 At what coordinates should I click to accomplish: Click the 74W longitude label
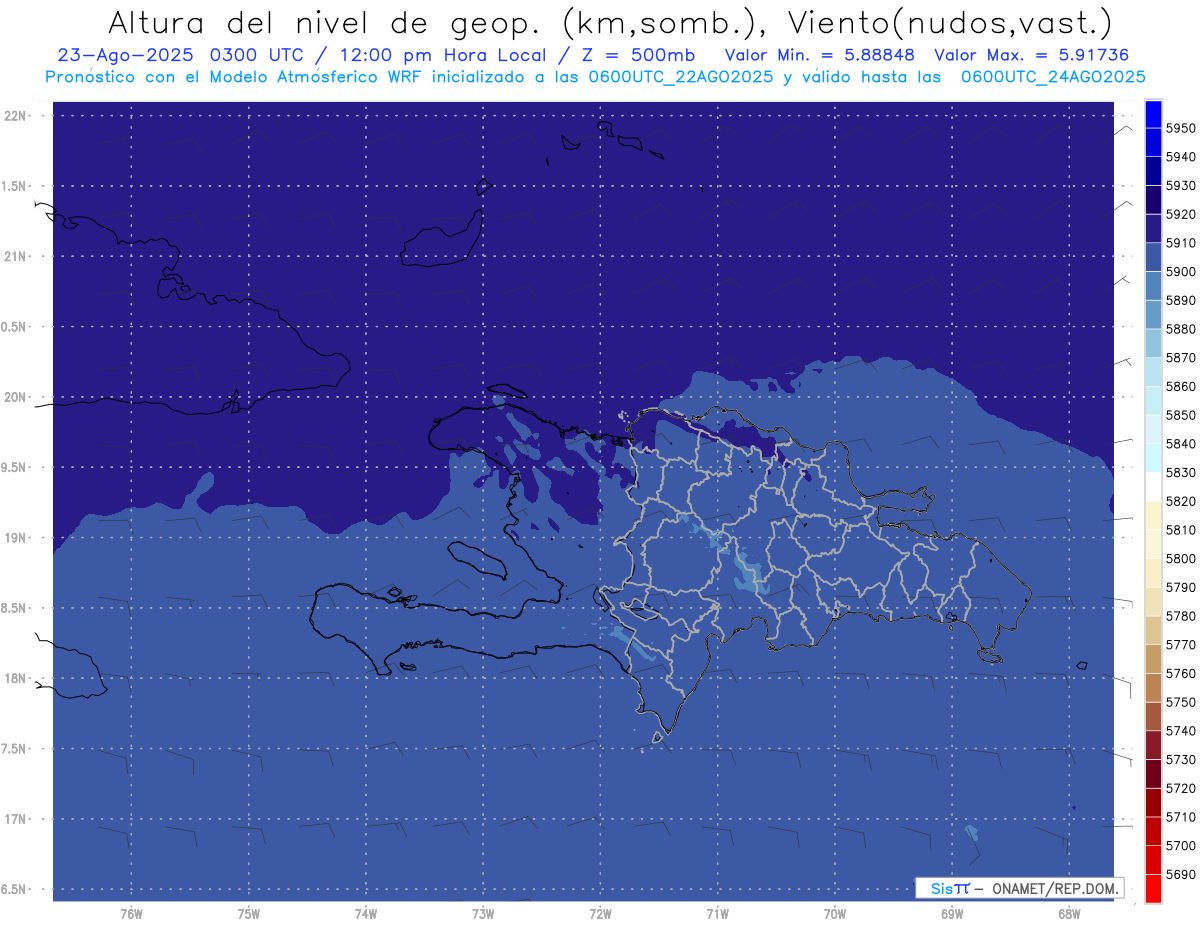(366, 914)
